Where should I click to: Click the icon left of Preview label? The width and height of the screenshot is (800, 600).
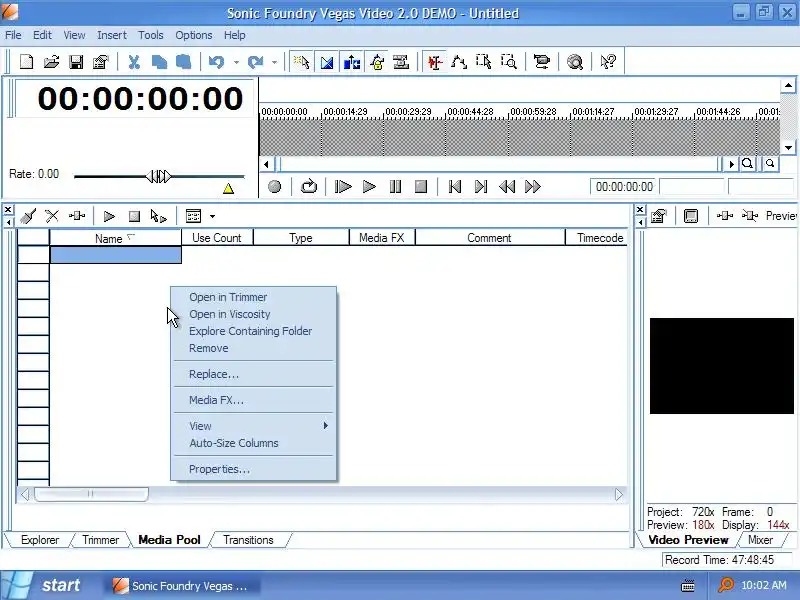pos(749,216)
